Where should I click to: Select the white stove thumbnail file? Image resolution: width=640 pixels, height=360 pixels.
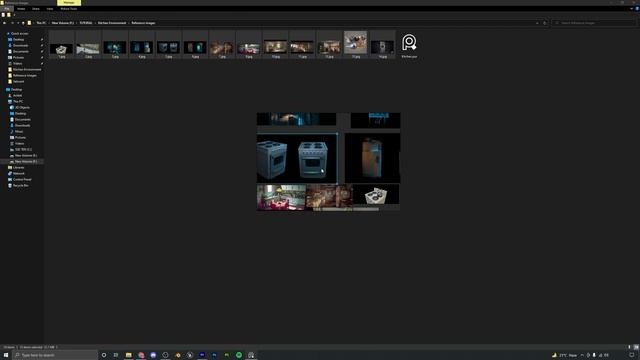pos(61,45)
